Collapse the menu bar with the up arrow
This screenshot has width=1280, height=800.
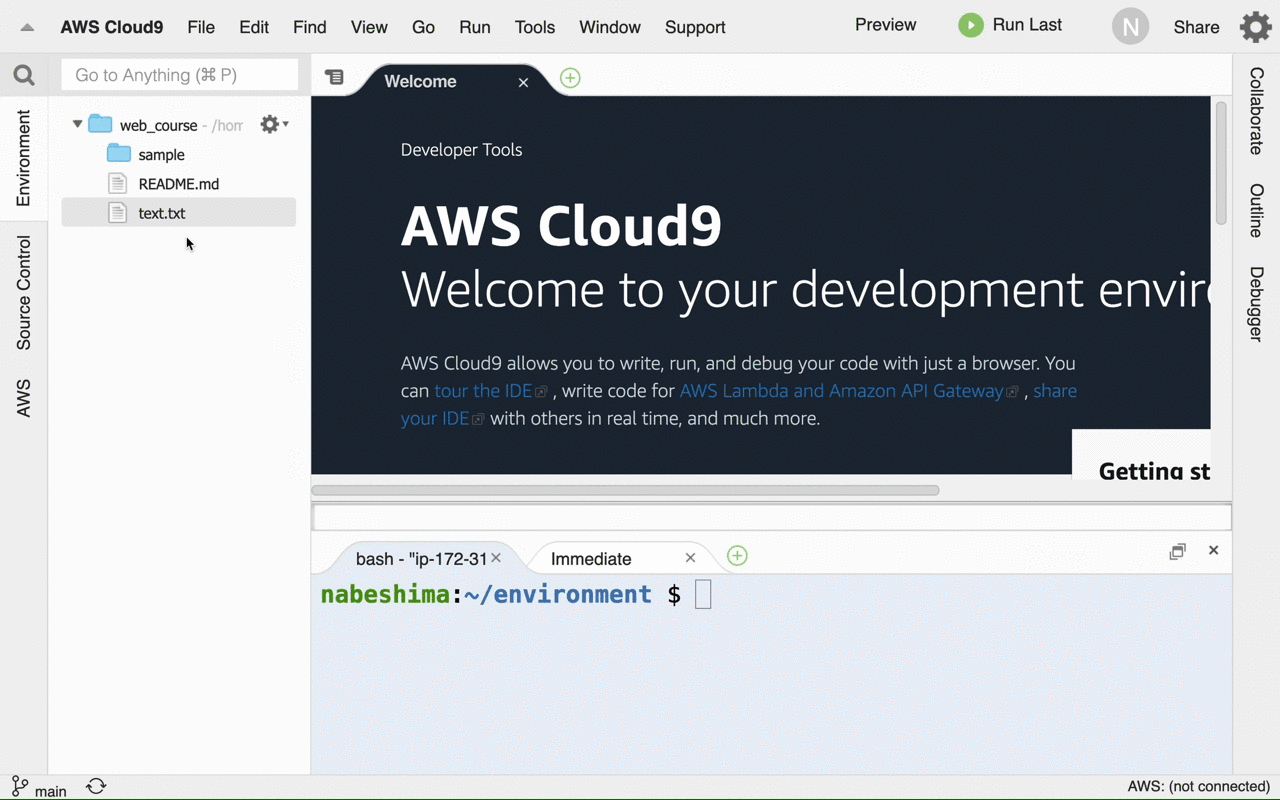pyautogui.click(x=27, y=27)
